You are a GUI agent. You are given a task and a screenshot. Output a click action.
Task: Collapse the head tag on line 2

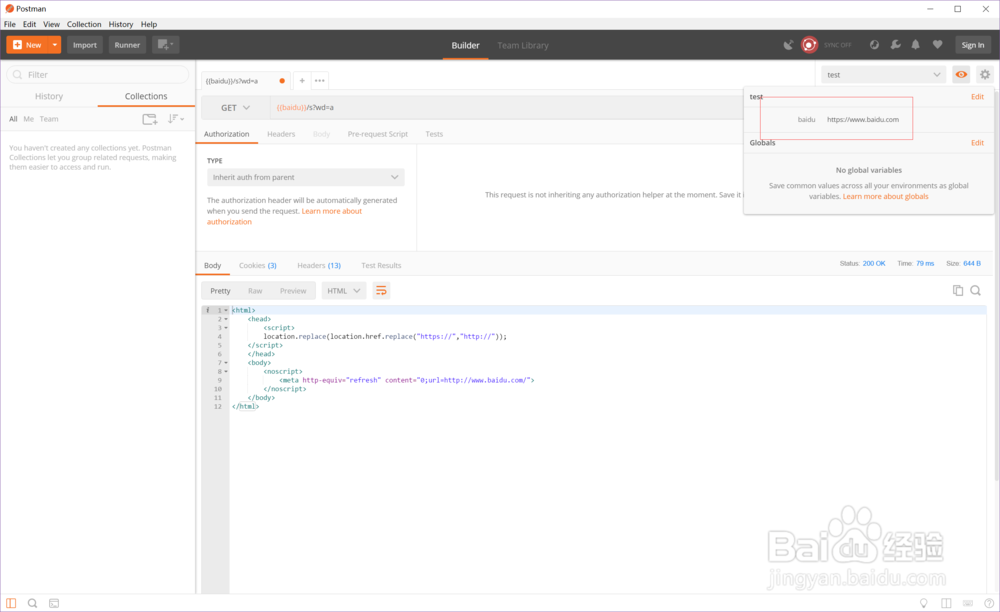point(226,319)
